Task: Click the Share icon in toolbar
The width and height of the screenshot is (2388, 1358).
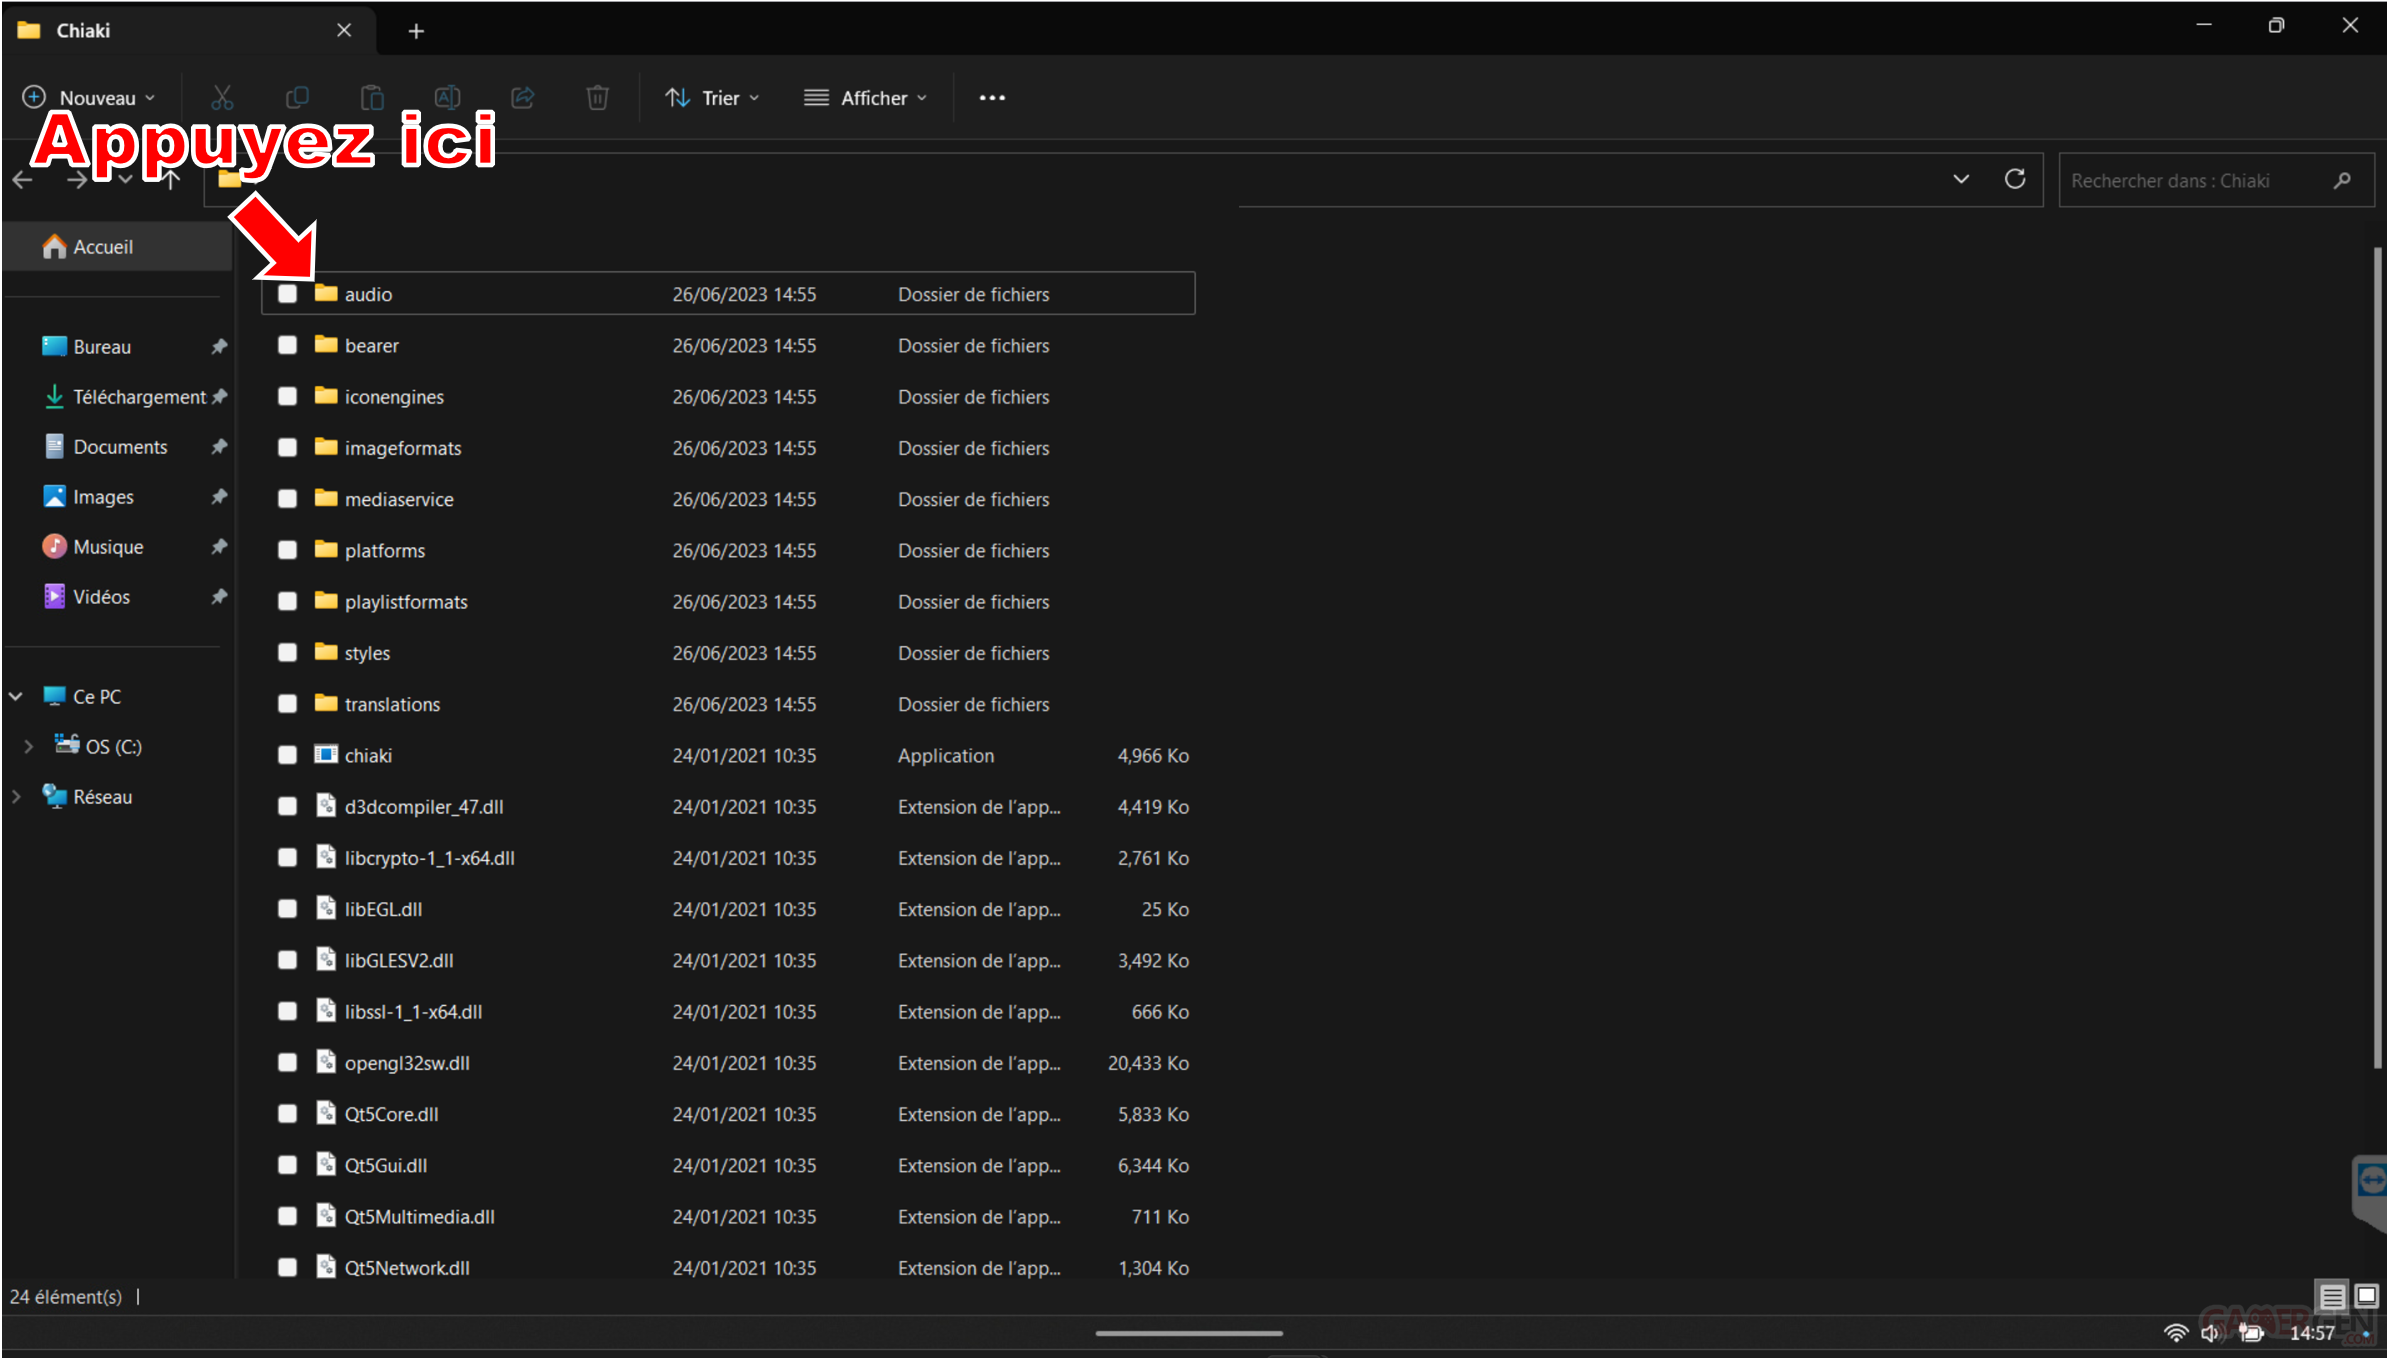Action: click(522, 97)
